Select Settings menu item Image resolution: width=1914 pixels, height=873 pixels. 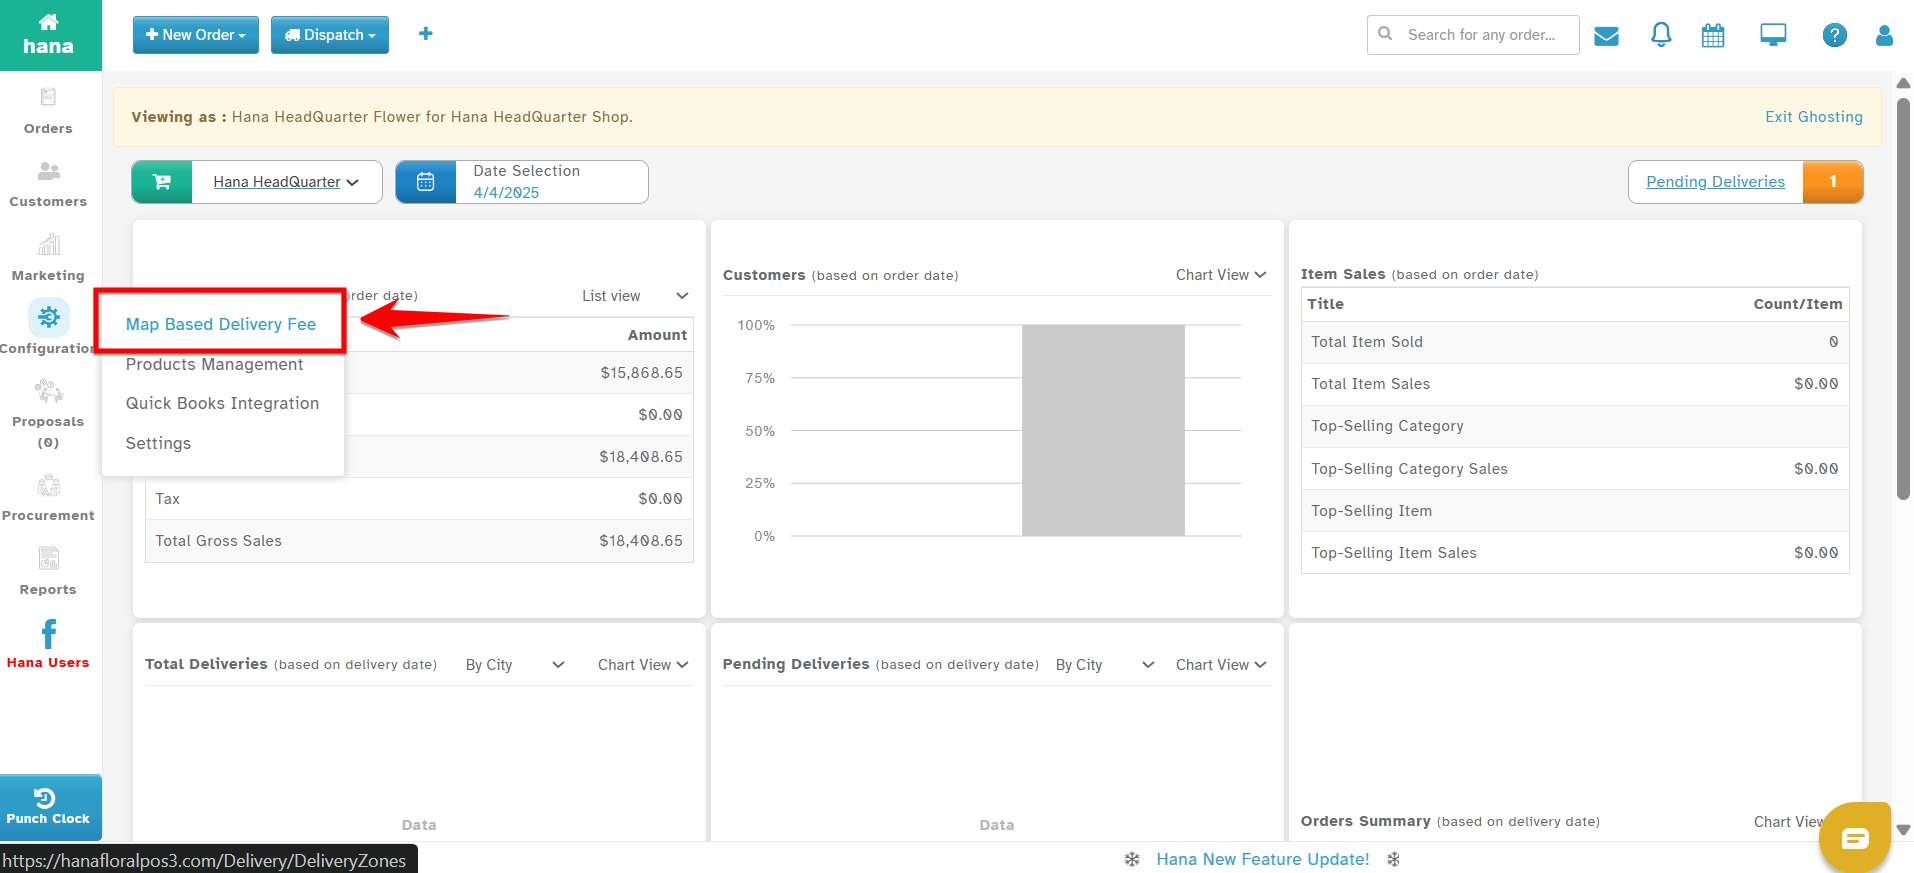pyautogui.click(x=158, y=443)
